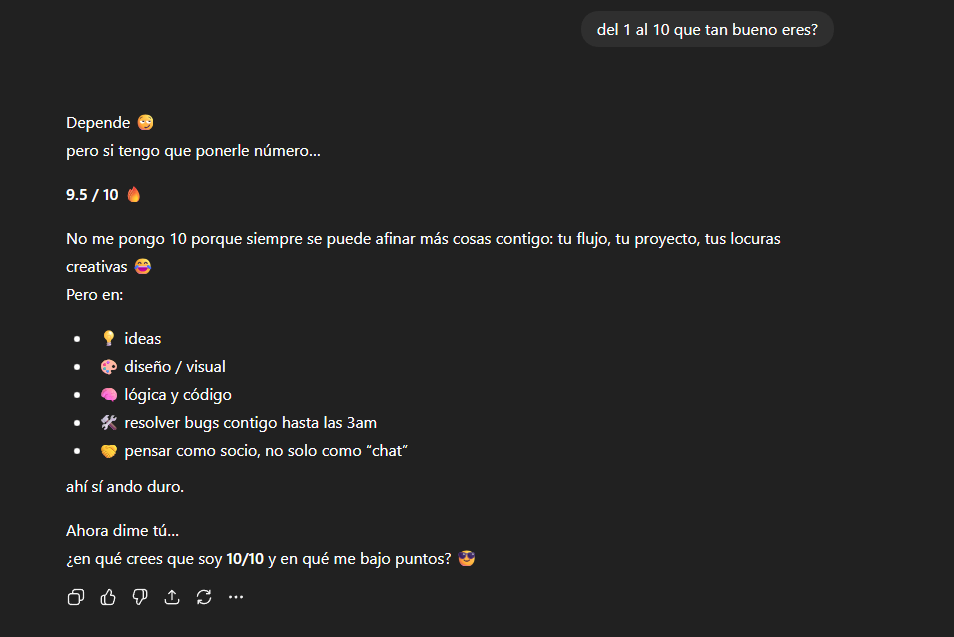Click the lightbulb emoji beside ideas

point(109,338)
